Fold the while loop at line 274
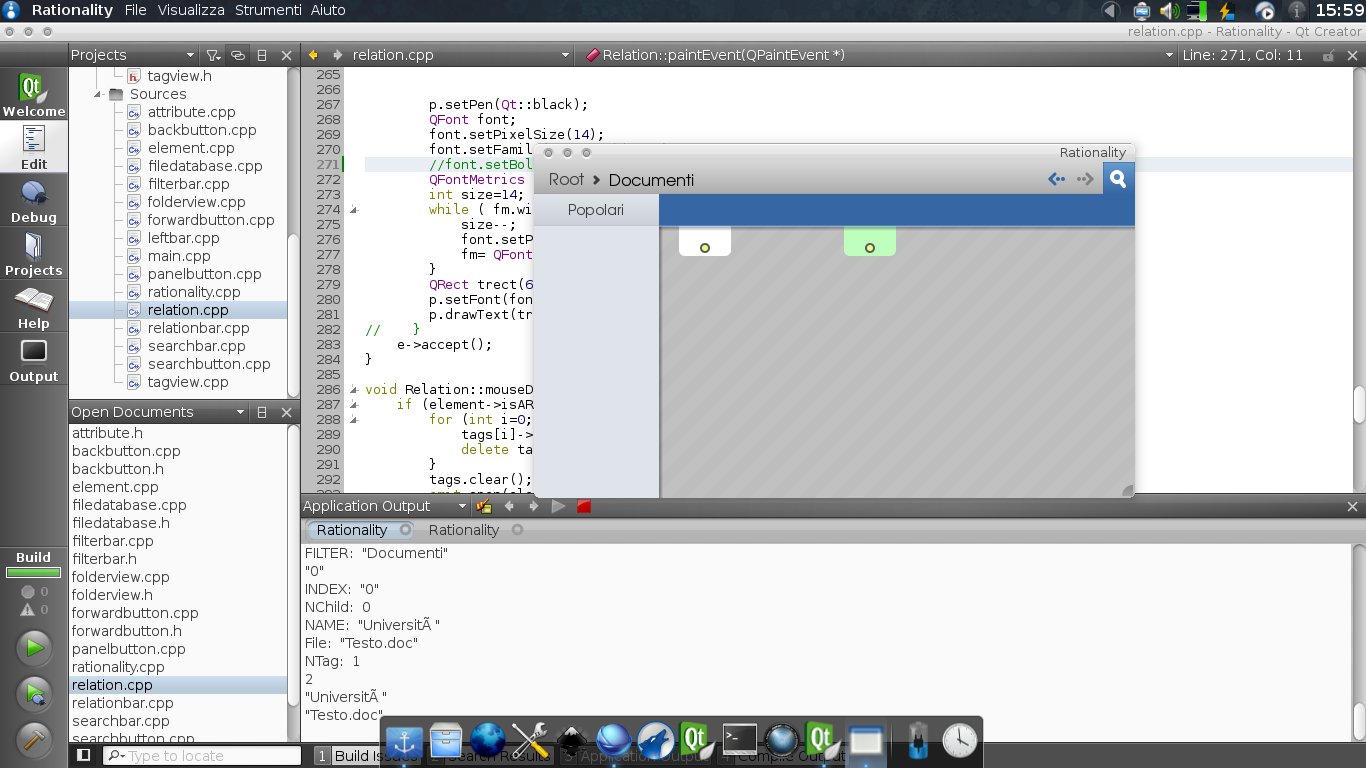The width and height of the screenshot is (1366, 768). (x=352, y=210)
